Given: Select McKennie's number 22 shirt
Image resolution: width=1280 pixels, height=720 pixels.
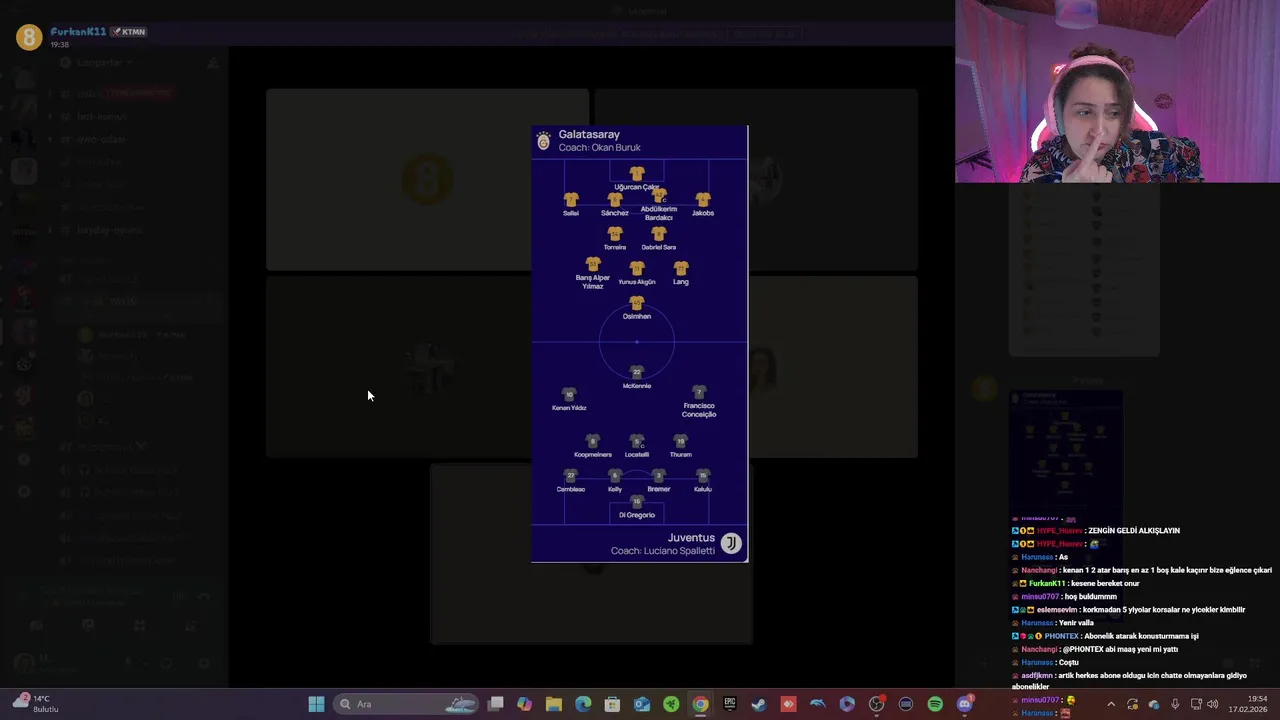Looking at the screenshot, I should click(x=637, y=372).
